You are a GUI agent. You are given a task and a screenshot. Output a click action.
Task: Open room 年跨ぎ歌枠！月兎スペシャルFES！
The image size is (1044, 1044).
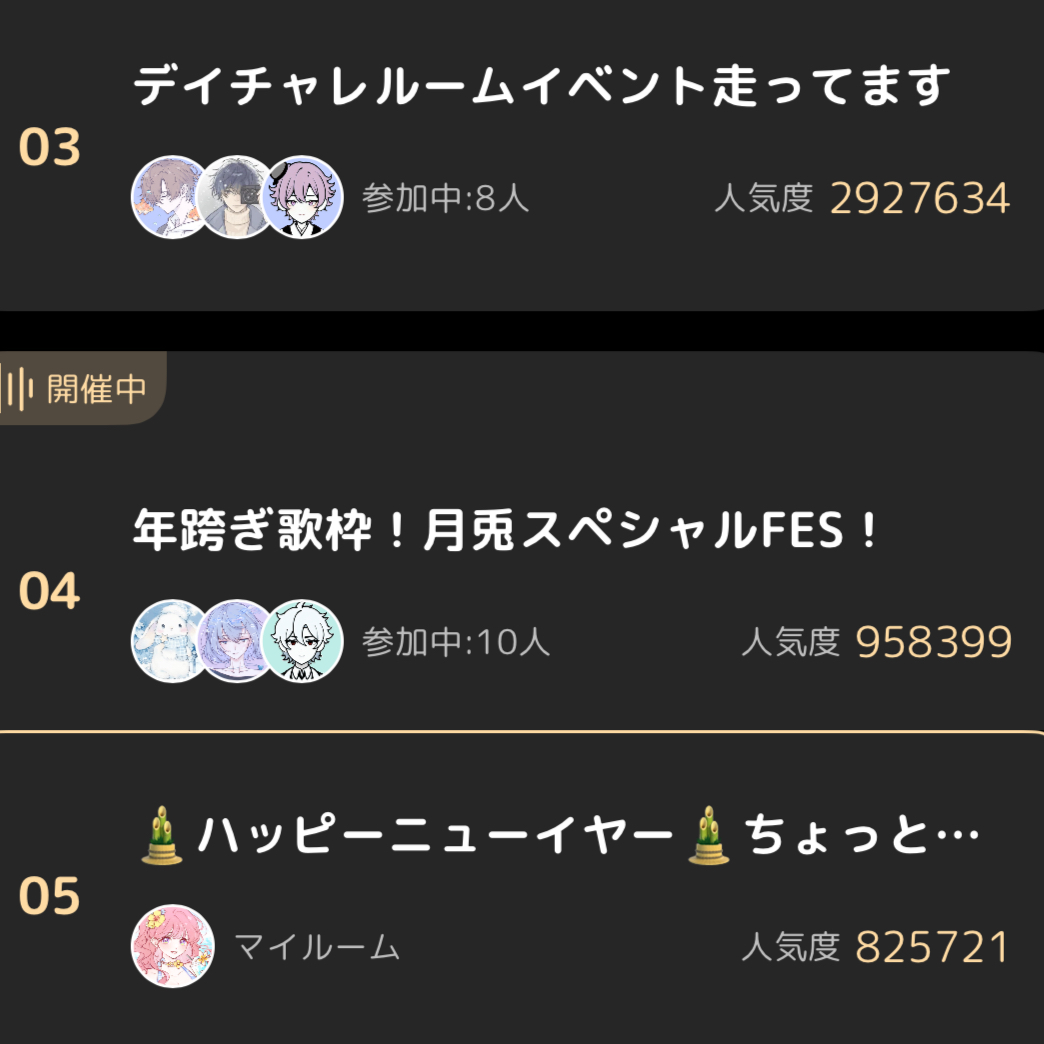(x=506, y=532)
